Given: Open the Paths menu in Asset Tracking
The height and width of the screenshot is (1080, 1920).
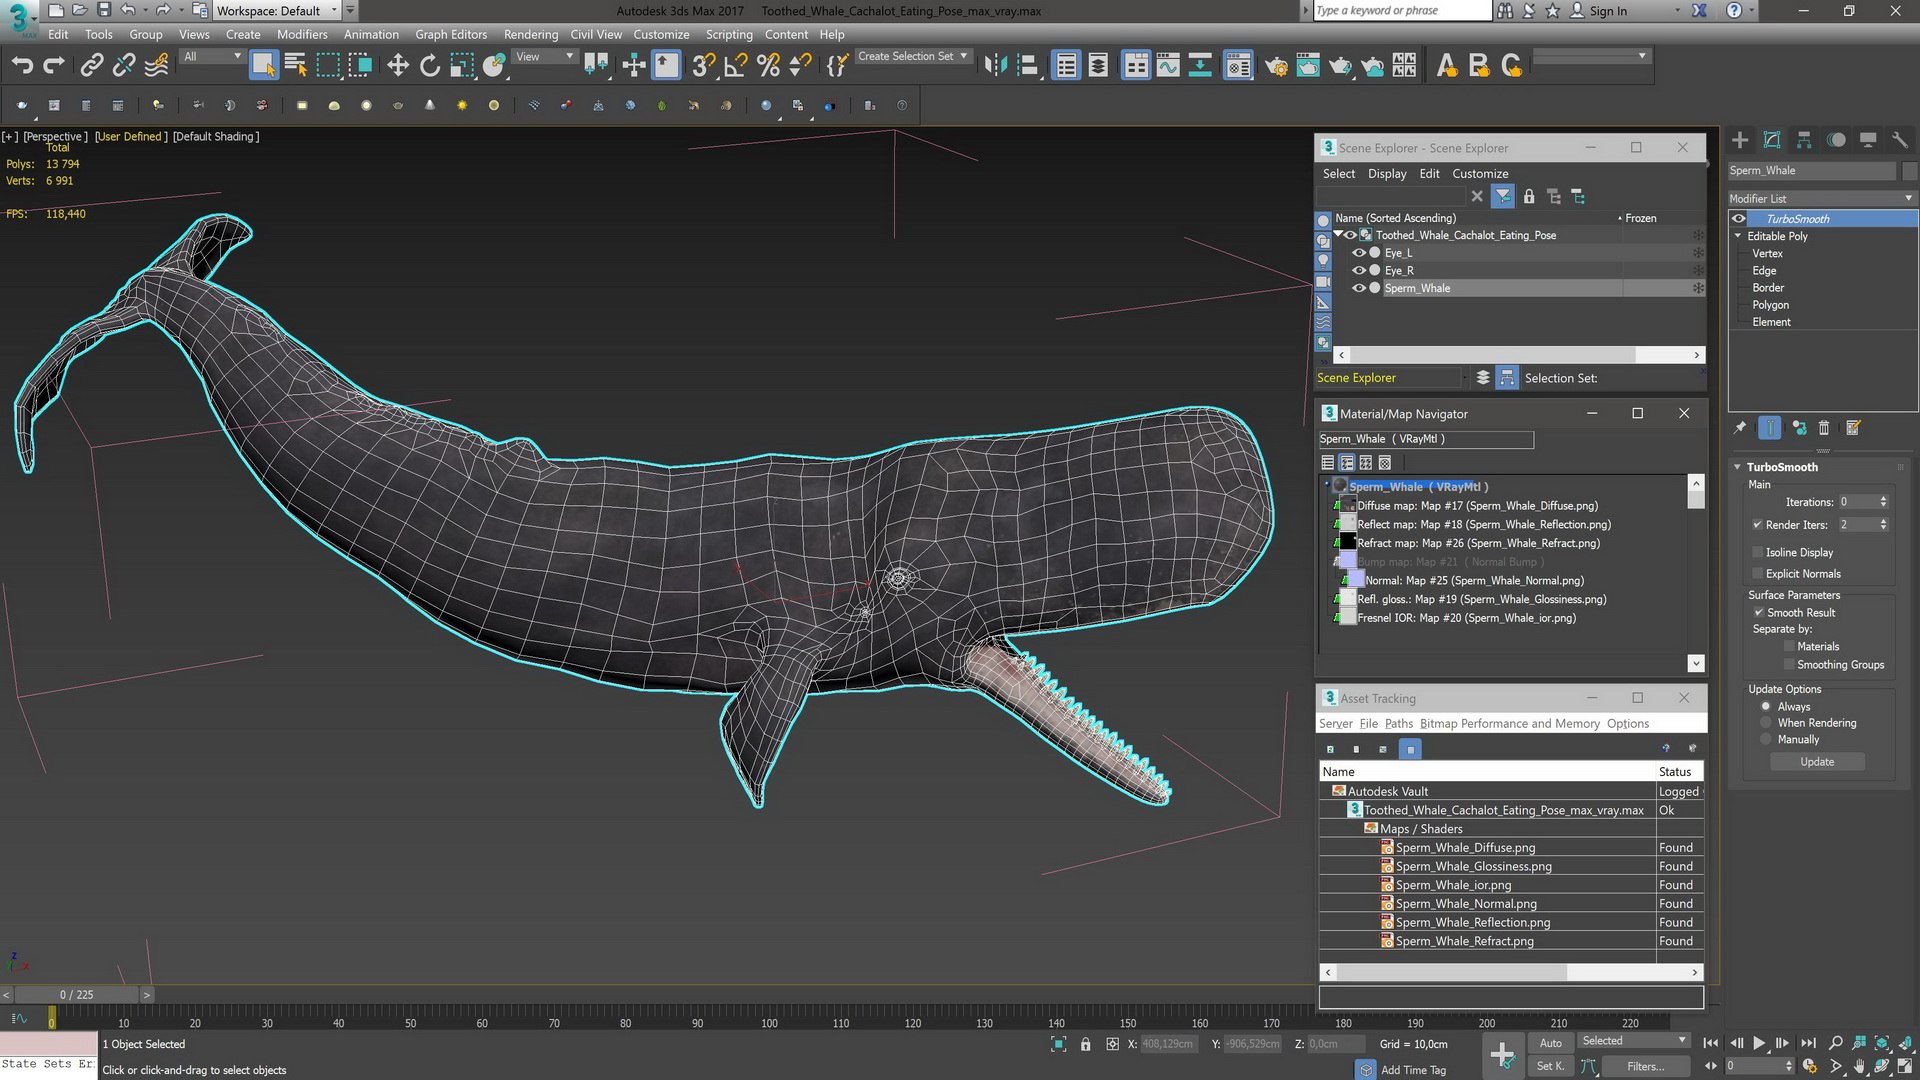Looking at the screenshot, I should click(1398, 724).
